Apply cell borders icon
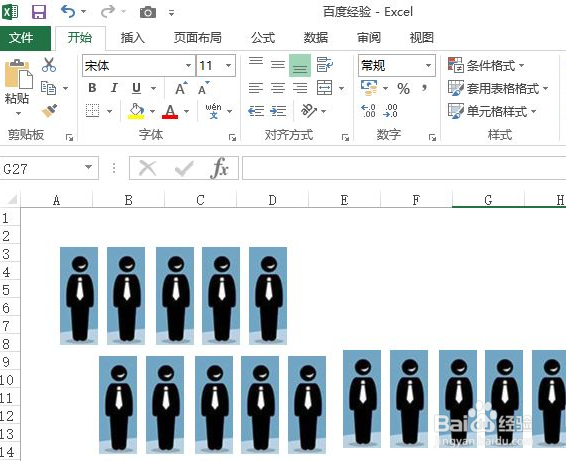The width and height of the screenshot is (566, 461). 92,111
